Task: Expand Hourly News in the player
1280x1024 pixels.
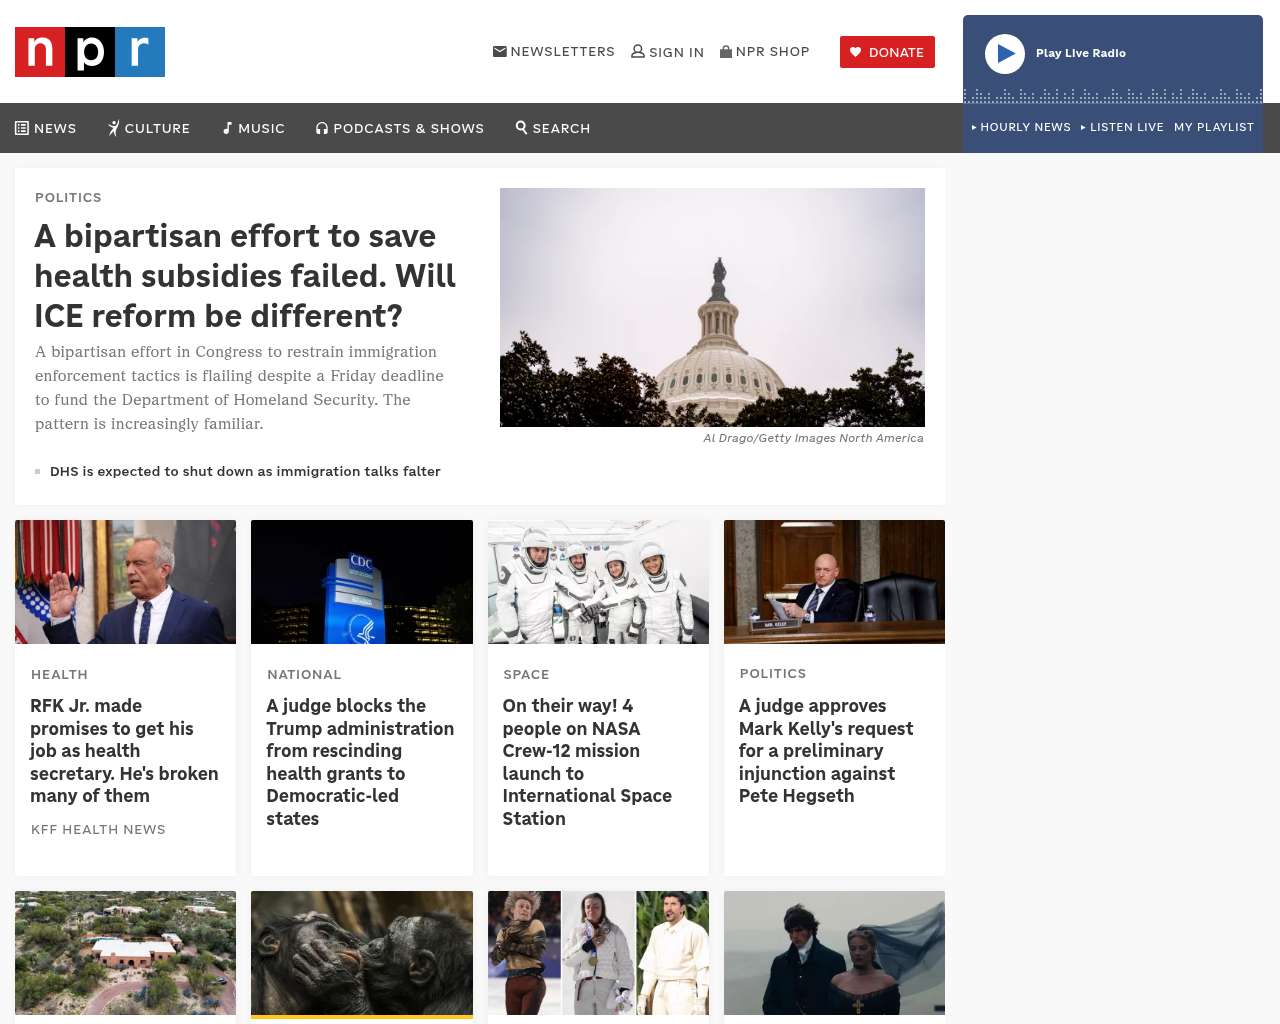Action: click(x=1021, y=127)
